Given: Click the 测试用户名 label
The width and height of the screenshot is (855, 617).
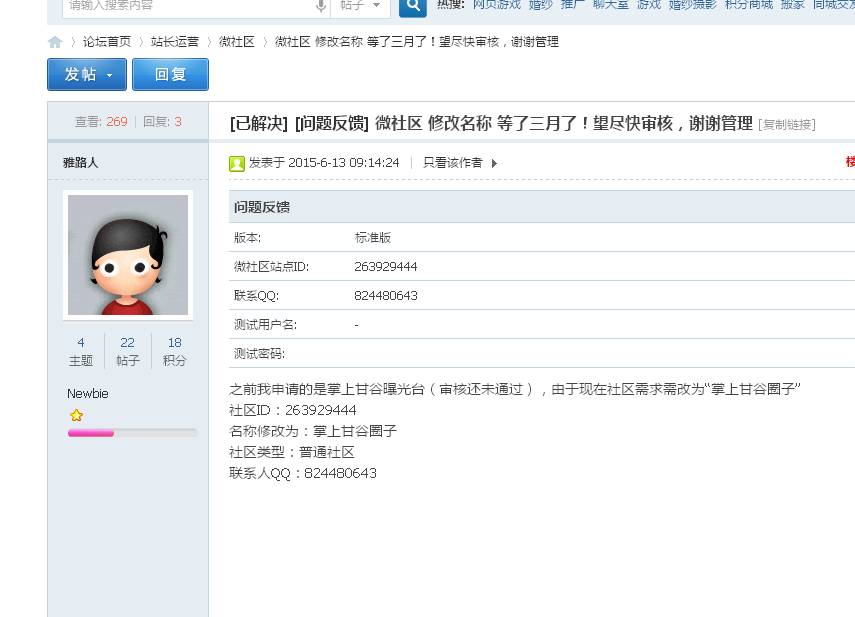Looking at the screenshot, I should click(x=266, y=325).
